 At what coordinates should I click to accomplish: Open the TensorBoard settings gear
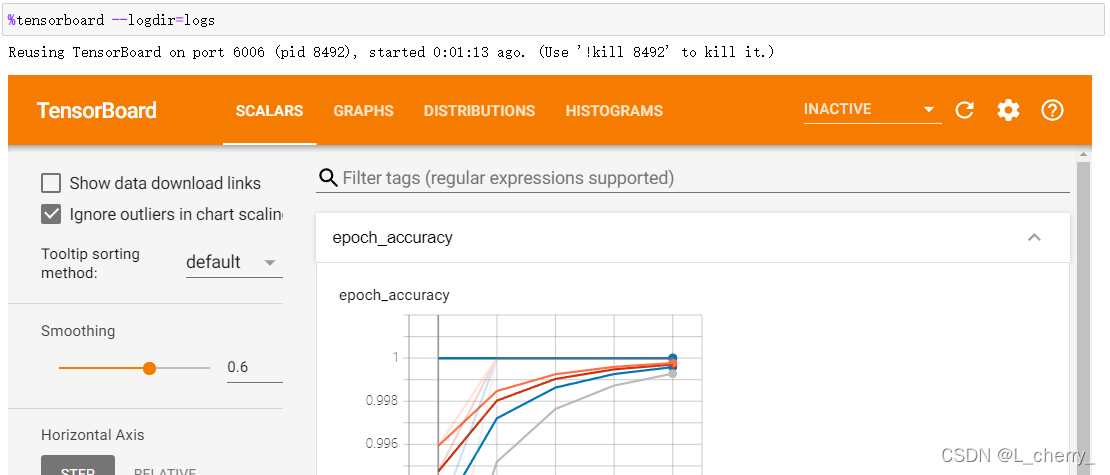1008,110
